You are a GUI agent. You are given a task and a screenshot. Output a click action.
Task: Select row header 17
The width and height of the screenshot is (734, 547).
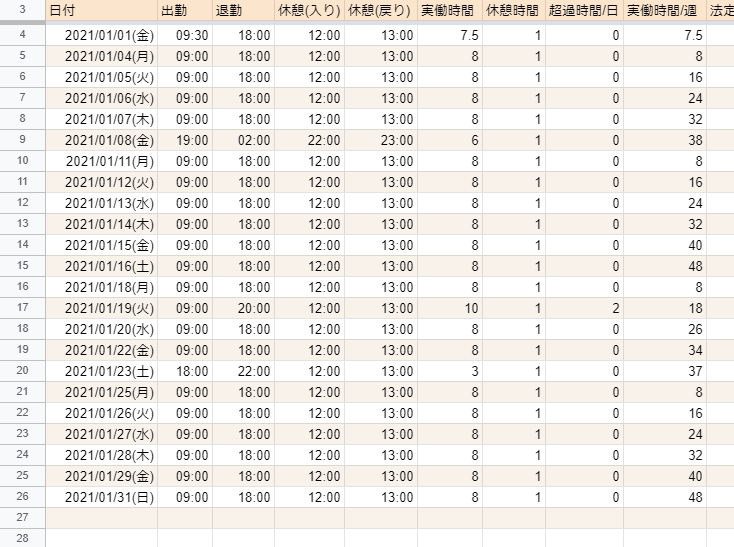click(x=22, y=308)
